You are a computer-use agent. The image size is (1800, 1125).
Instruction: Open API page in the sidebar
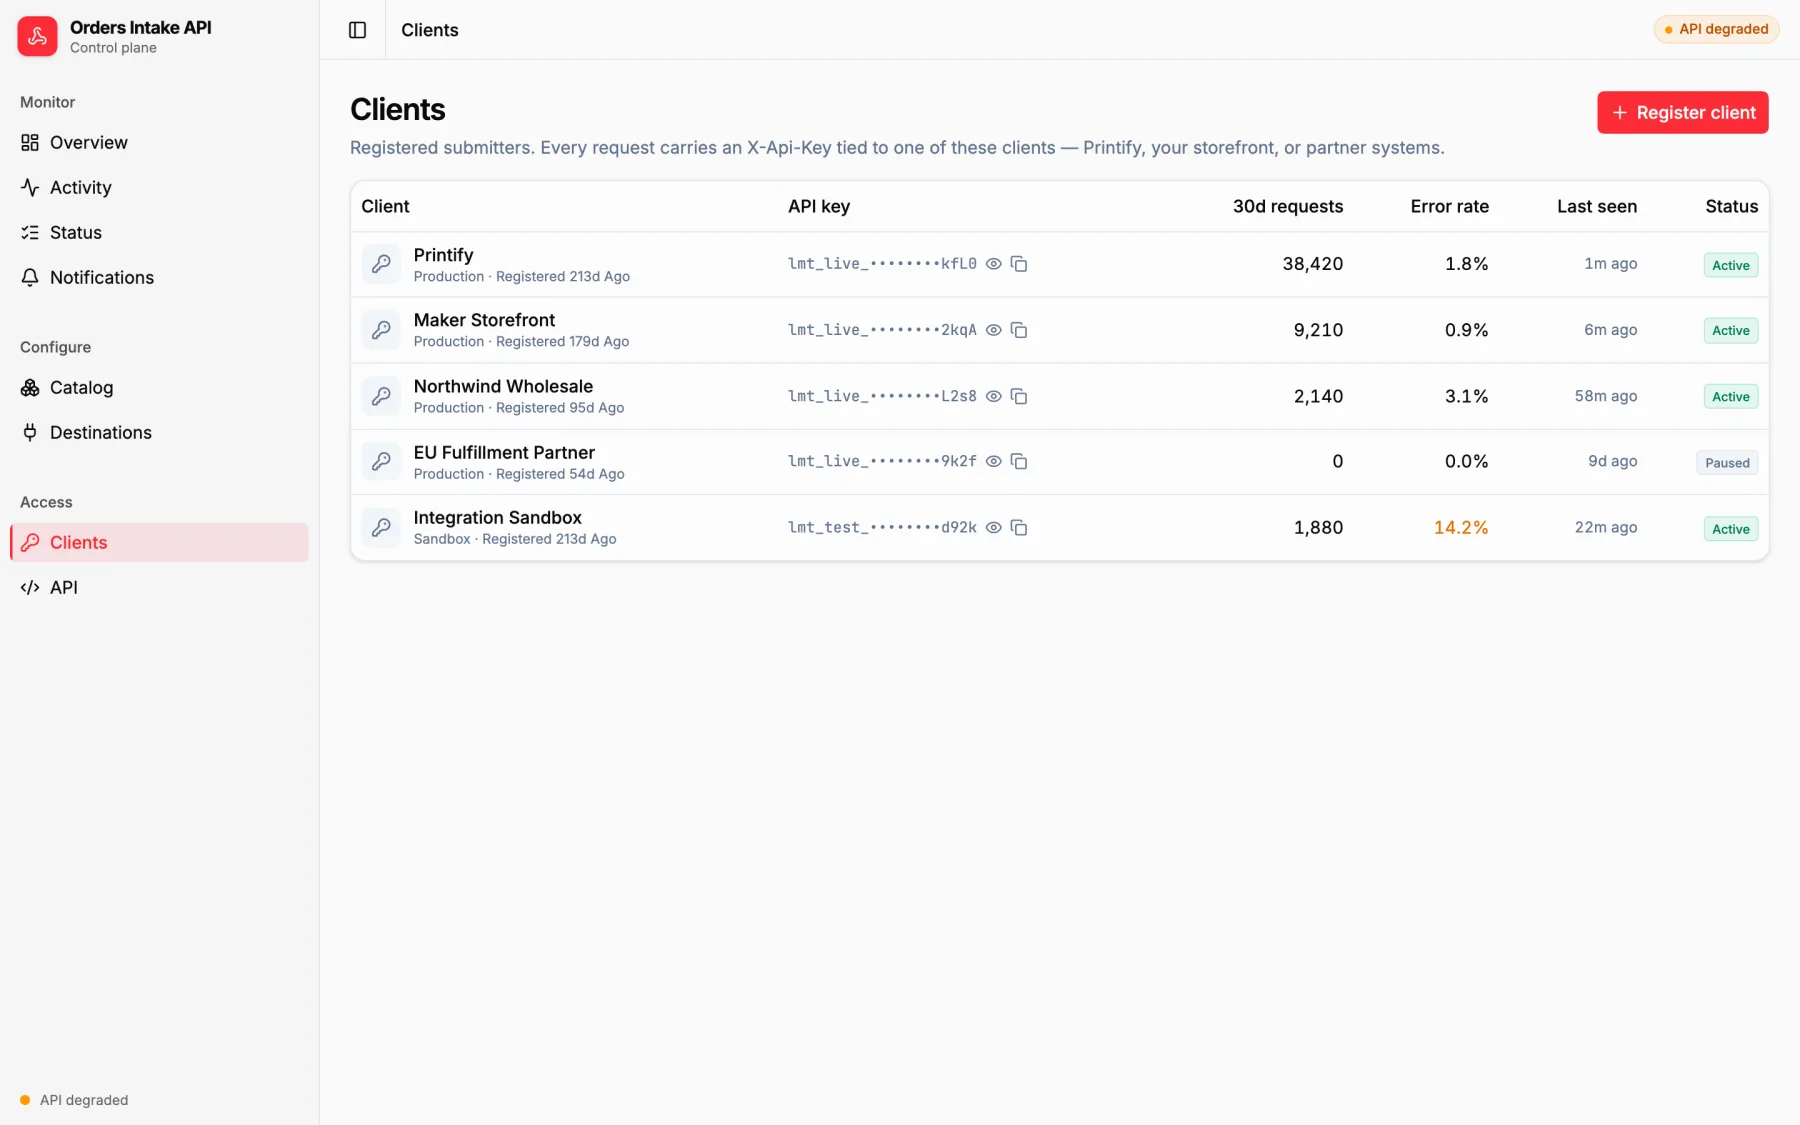[x=159, y=587]
